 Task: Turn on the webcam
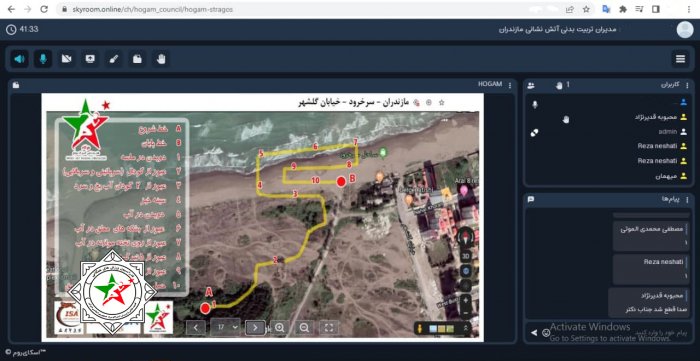tap(67, 59)
